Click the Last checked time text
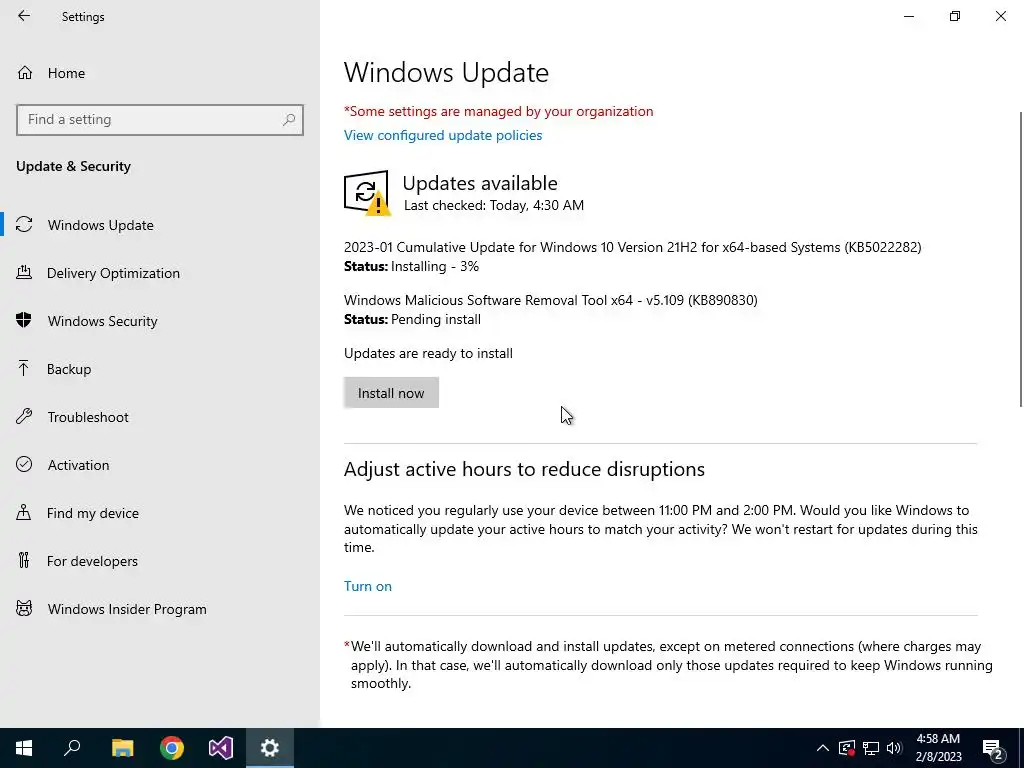This screenshot has height=768, width=1024. coord(494,205)
